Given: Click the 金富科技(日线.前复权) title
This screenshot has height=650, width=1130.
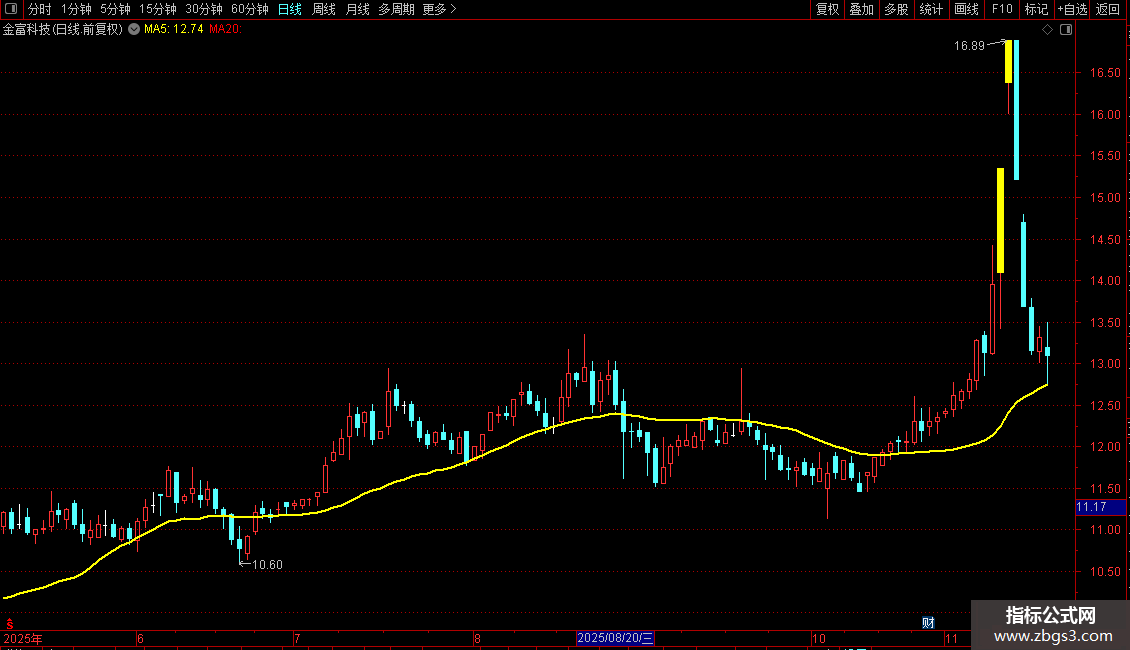Looking at the screenshot, I should tap(63, 30).
